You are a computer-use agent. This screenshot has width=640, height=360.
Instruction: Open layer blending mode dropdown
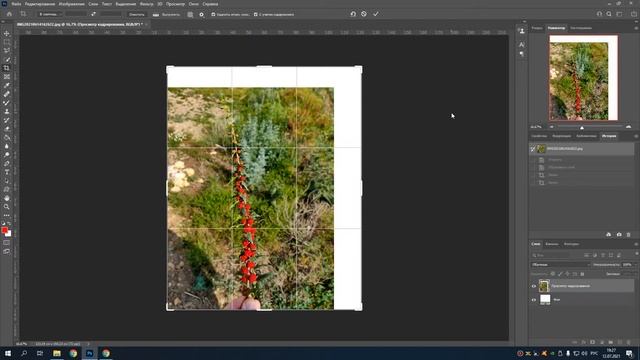(560, 264)
